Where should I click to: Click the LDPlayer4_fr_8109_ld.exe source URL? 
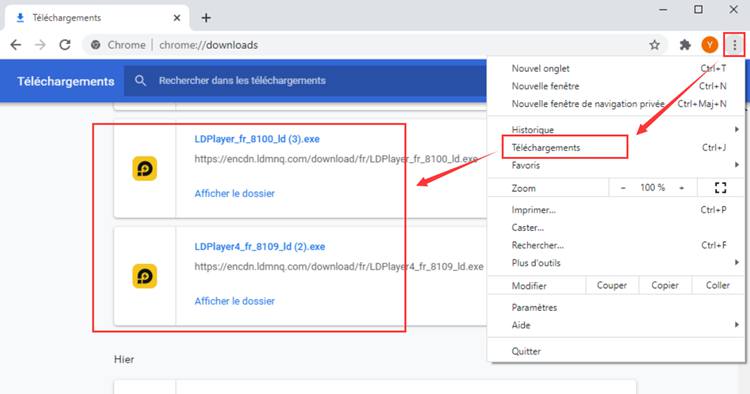coord(339,266)
